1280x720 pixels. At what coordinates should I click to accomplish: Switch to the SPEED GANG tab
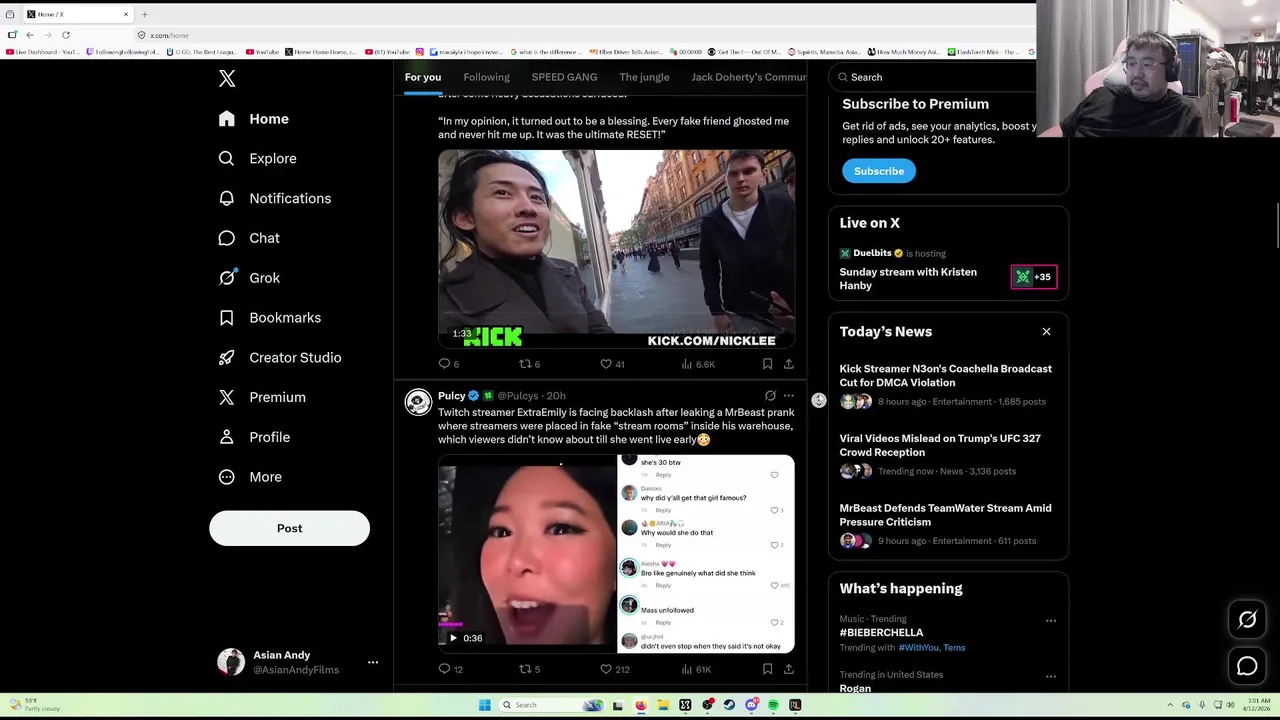point(564,77)
